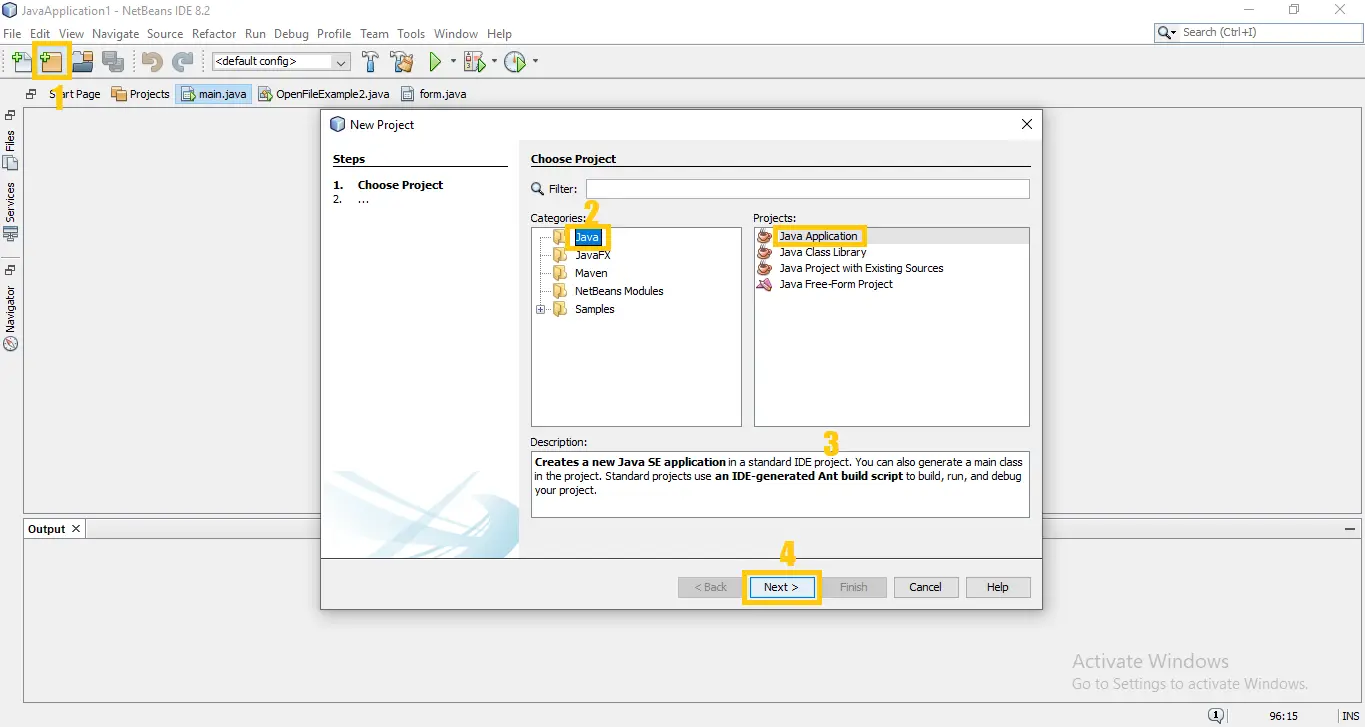Build the project using the hammer icon
Viewport: 1365px width, 727px height.
(369, 61)
